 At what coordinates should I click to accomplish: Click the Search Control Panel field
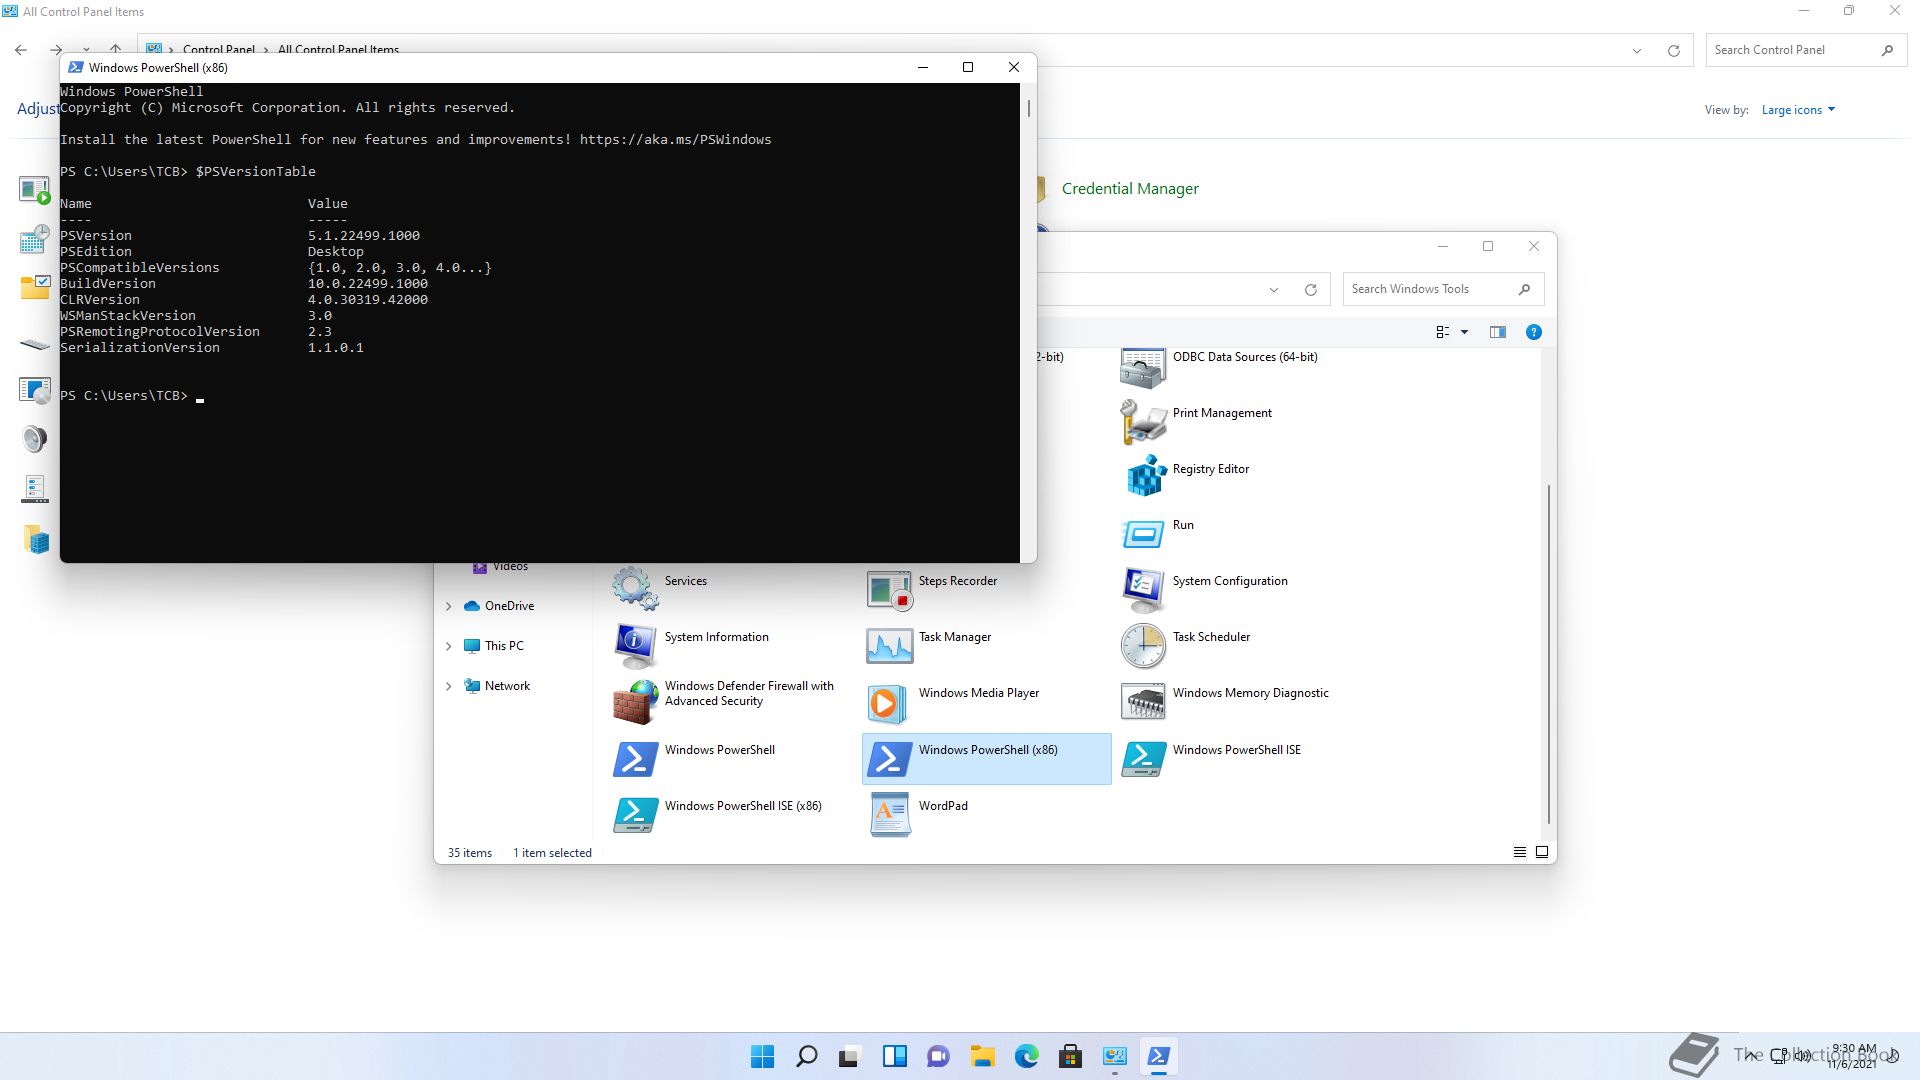[x=1804, y=50]
